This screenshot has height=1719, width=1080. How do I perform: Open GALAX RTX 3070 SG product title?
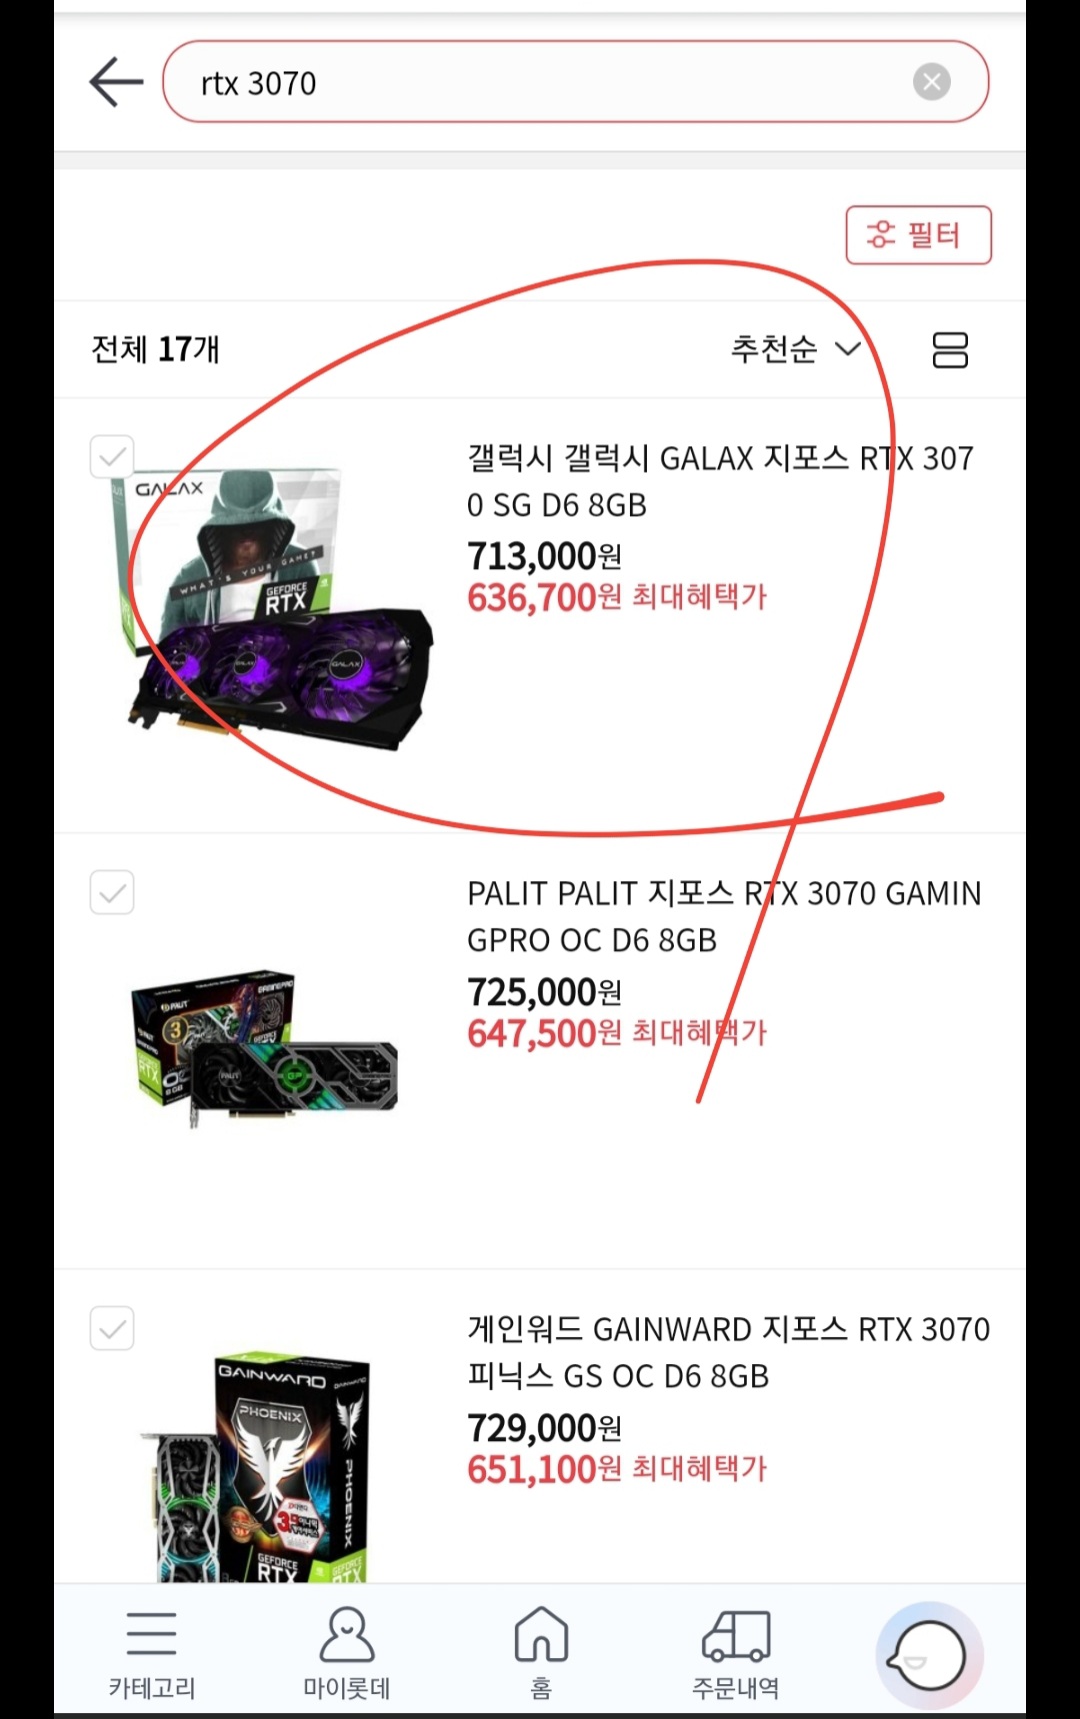coord(721,481)
